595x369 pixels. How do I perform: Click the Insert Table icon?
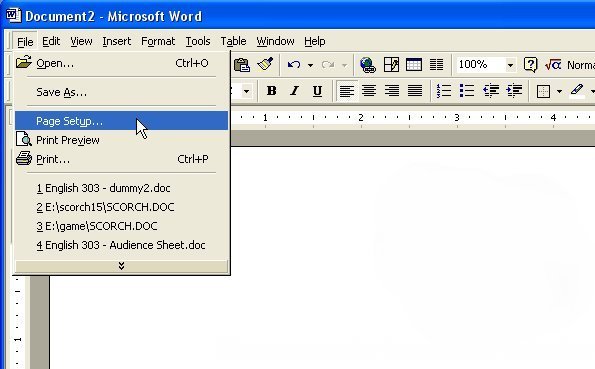[414, 65]
